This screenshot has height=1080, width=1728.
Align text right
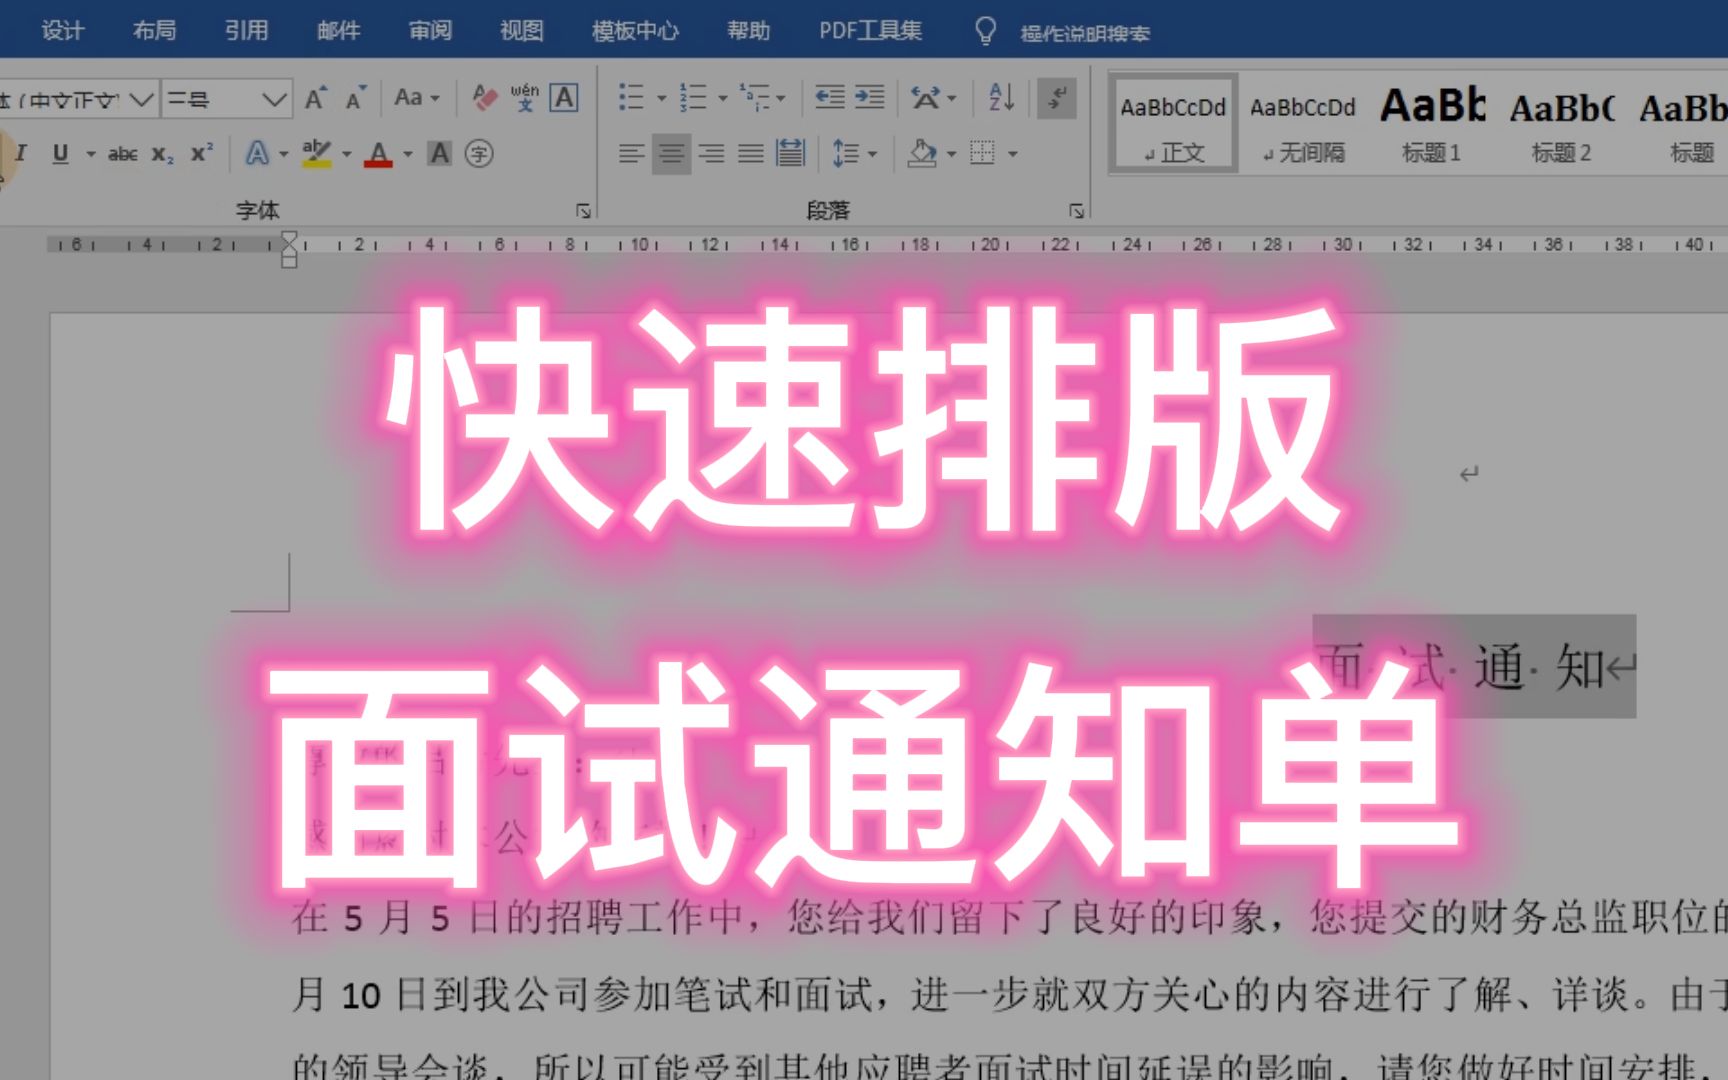(x=711, y=154)
